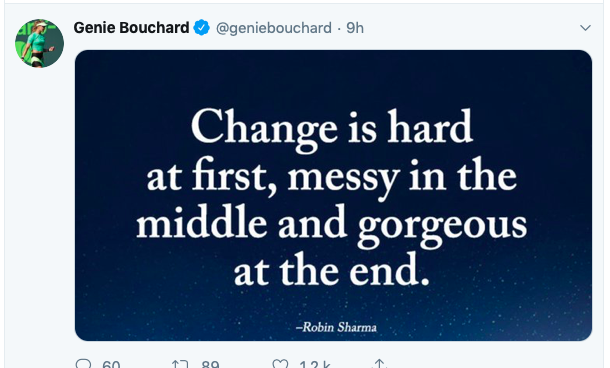
Task: Open the tweet via the 9h timestamp
Action: coord(355,28)
